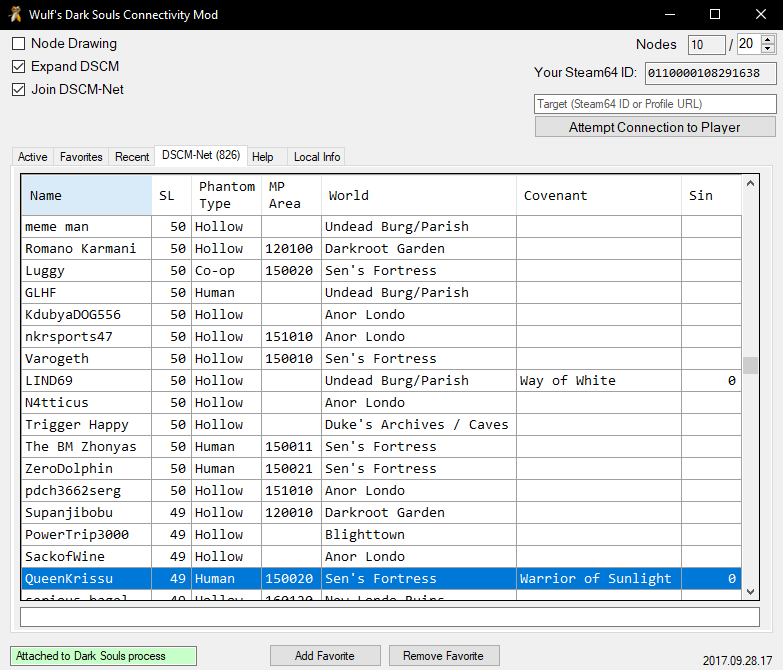Decrease max nodes with down stepper arrow
Viewport: 783px width, 670px height.
tap(768, 48)
